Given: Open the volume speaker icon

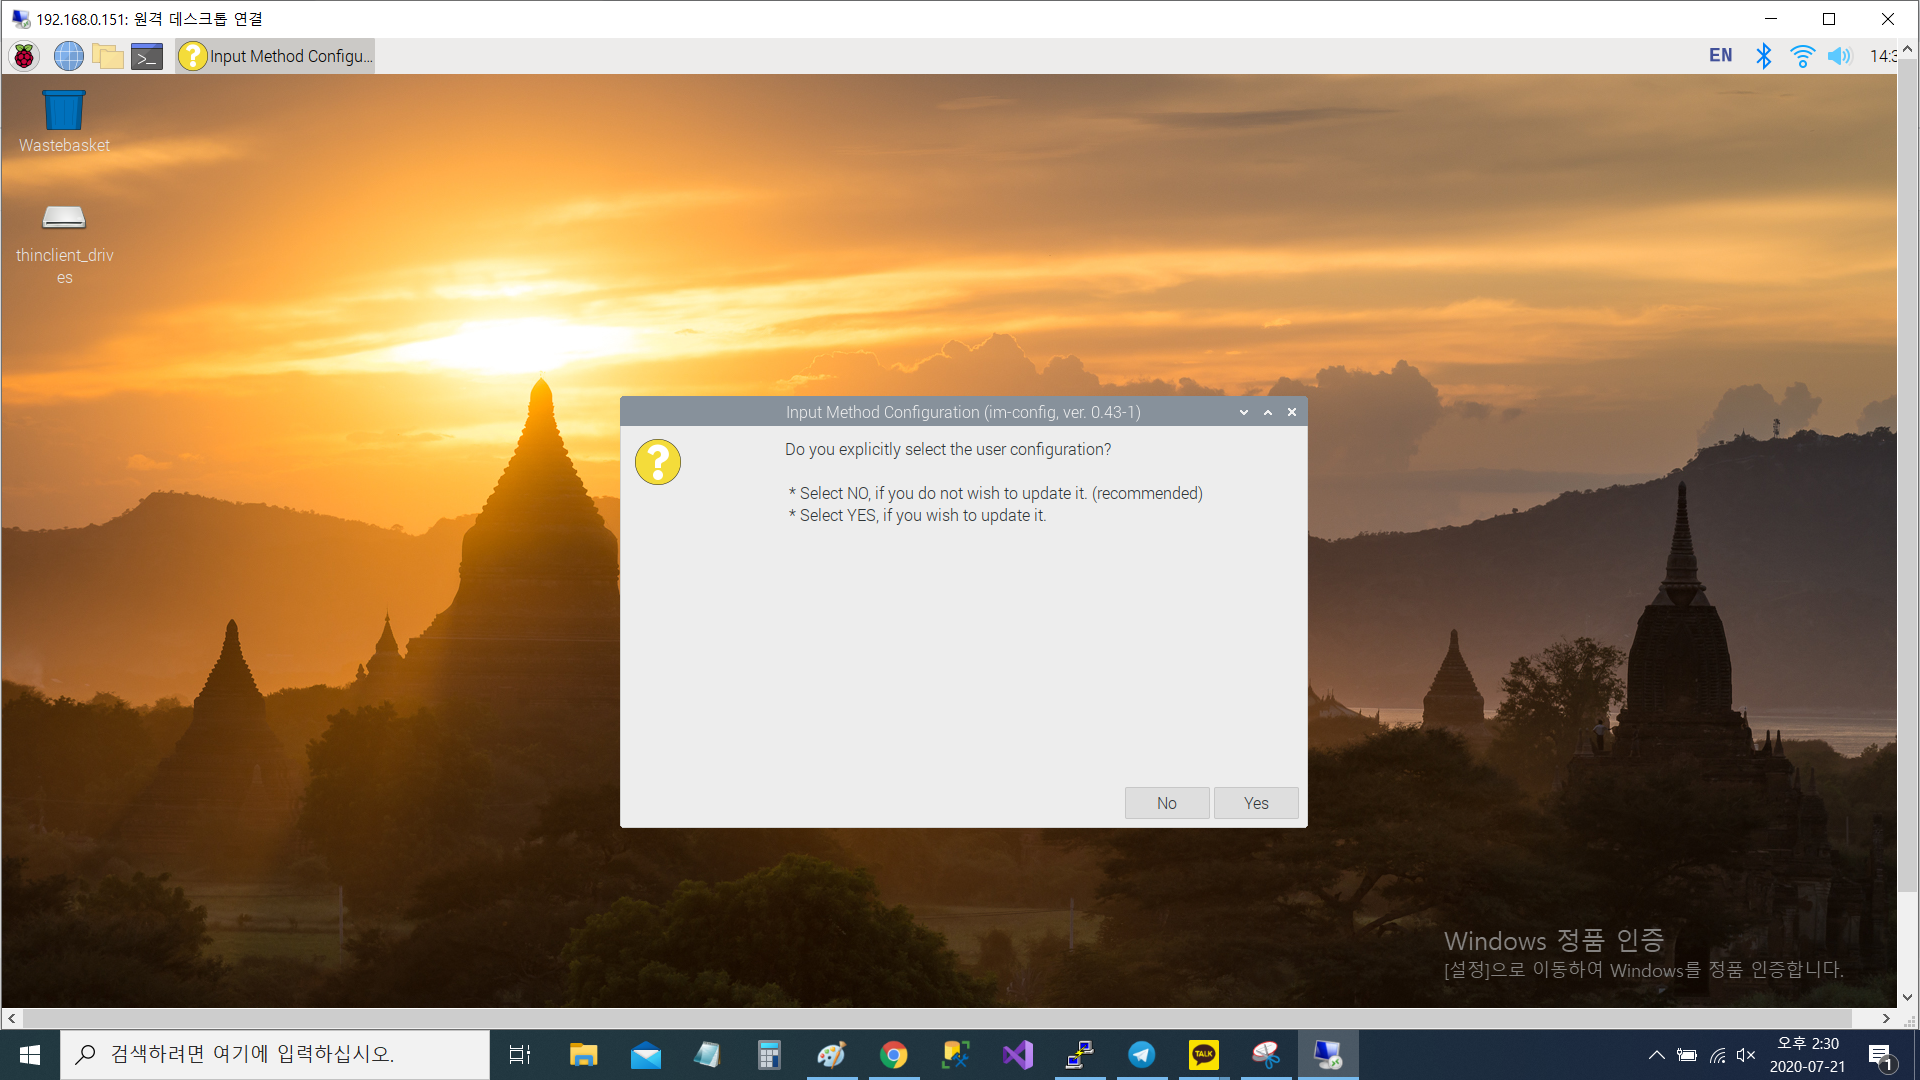Looking at the screenshot, I should coord(1839,56).
